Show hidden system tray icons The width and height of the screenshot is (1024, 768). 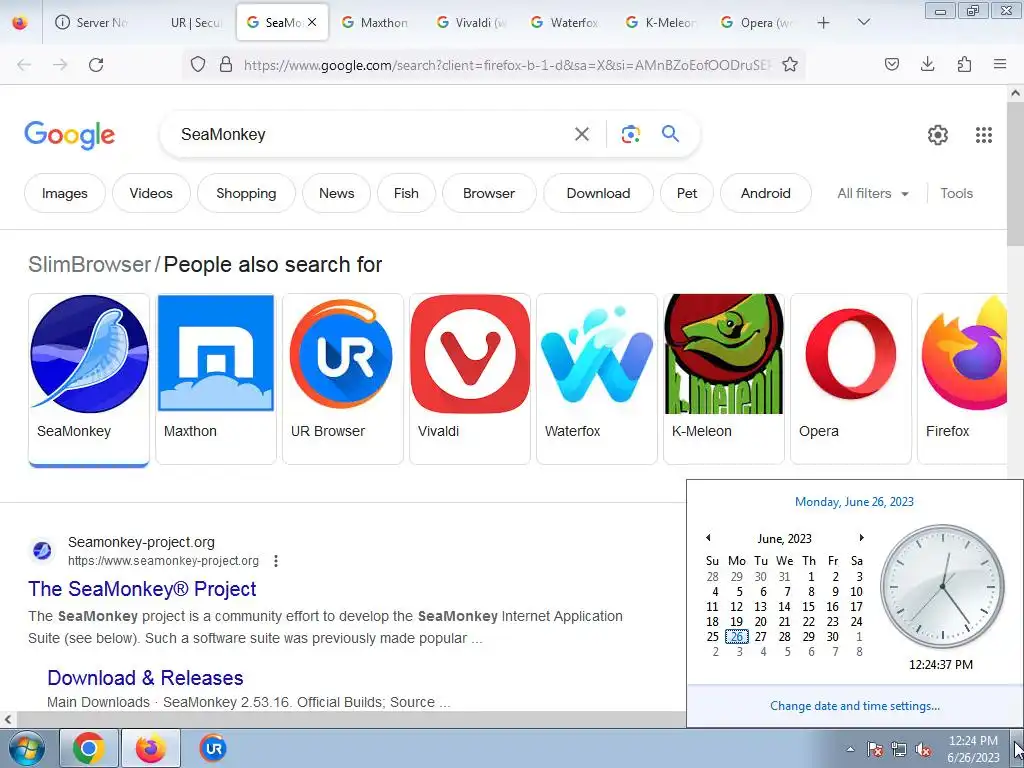[850, 749]
